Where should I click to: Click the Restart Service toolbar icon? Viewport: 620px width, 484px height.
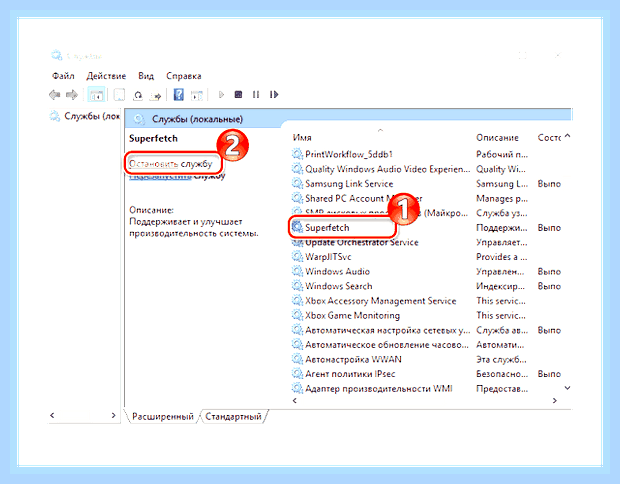274,95
